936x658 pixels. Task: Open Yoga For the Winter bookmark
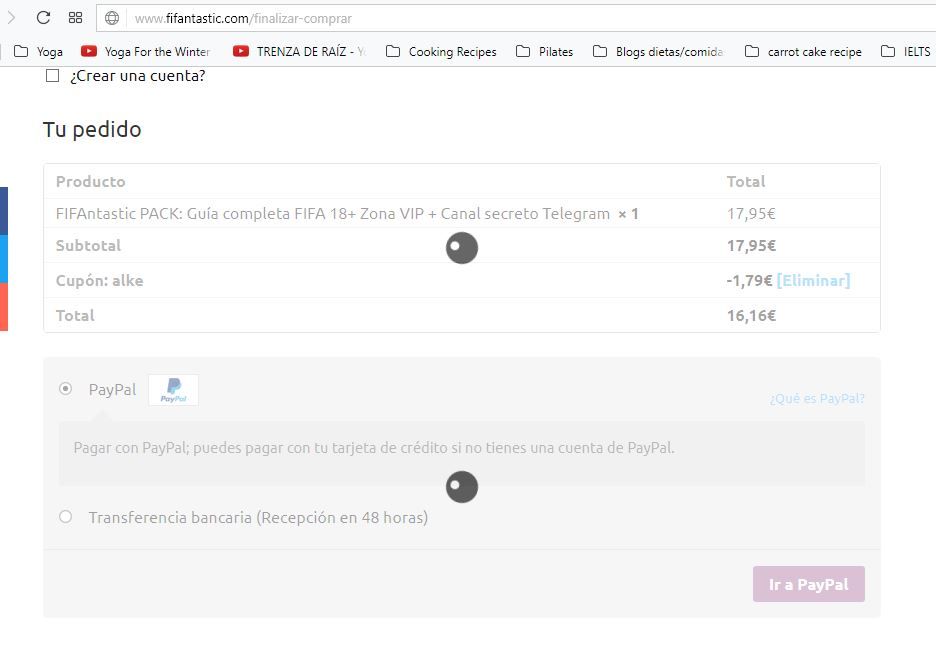(145, 51)
